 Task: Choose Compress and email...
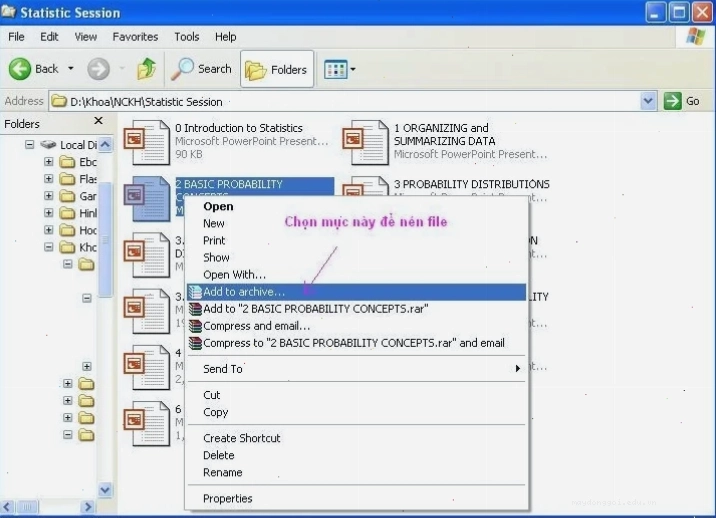[x=356, y=326]
